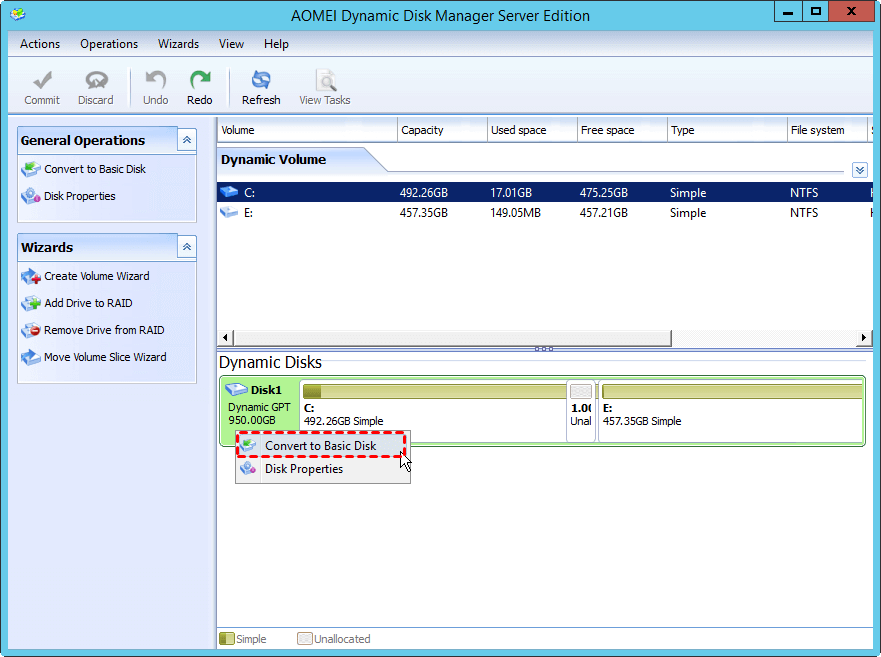Screen dimensions: 881x657
Task: Click the C: volume drive icon in list
Action: [x=229, y=192]
